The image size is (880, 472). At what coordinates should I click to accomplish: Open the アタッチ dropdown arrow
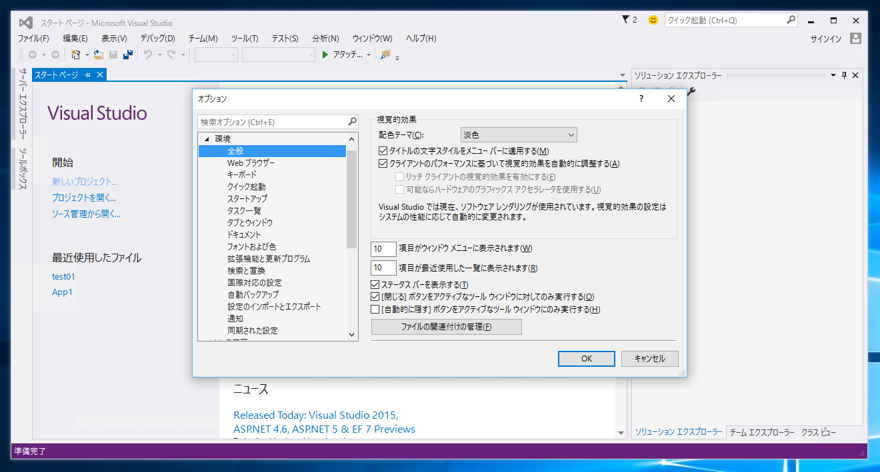368,55
